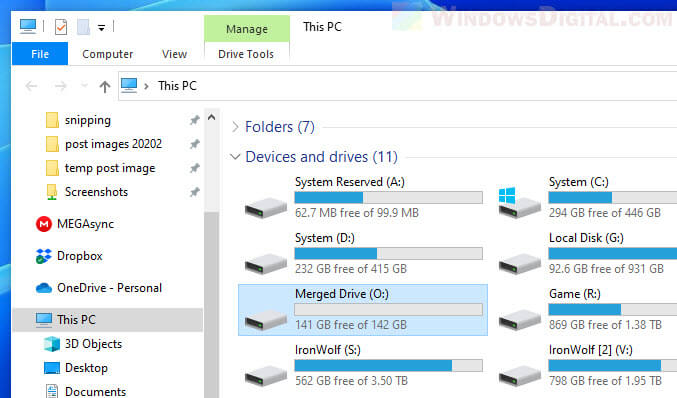Click the PC icon in address bar
The width and height of the screenshot is (677, 398).
[129, 85]
